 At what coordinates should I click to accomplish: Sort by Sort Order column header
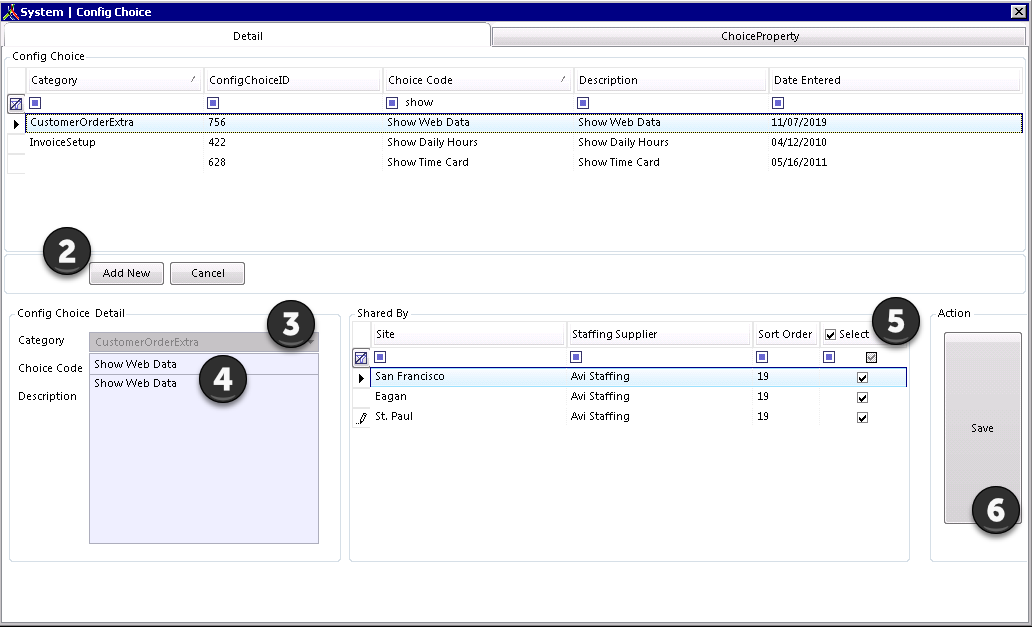(785, 334)
